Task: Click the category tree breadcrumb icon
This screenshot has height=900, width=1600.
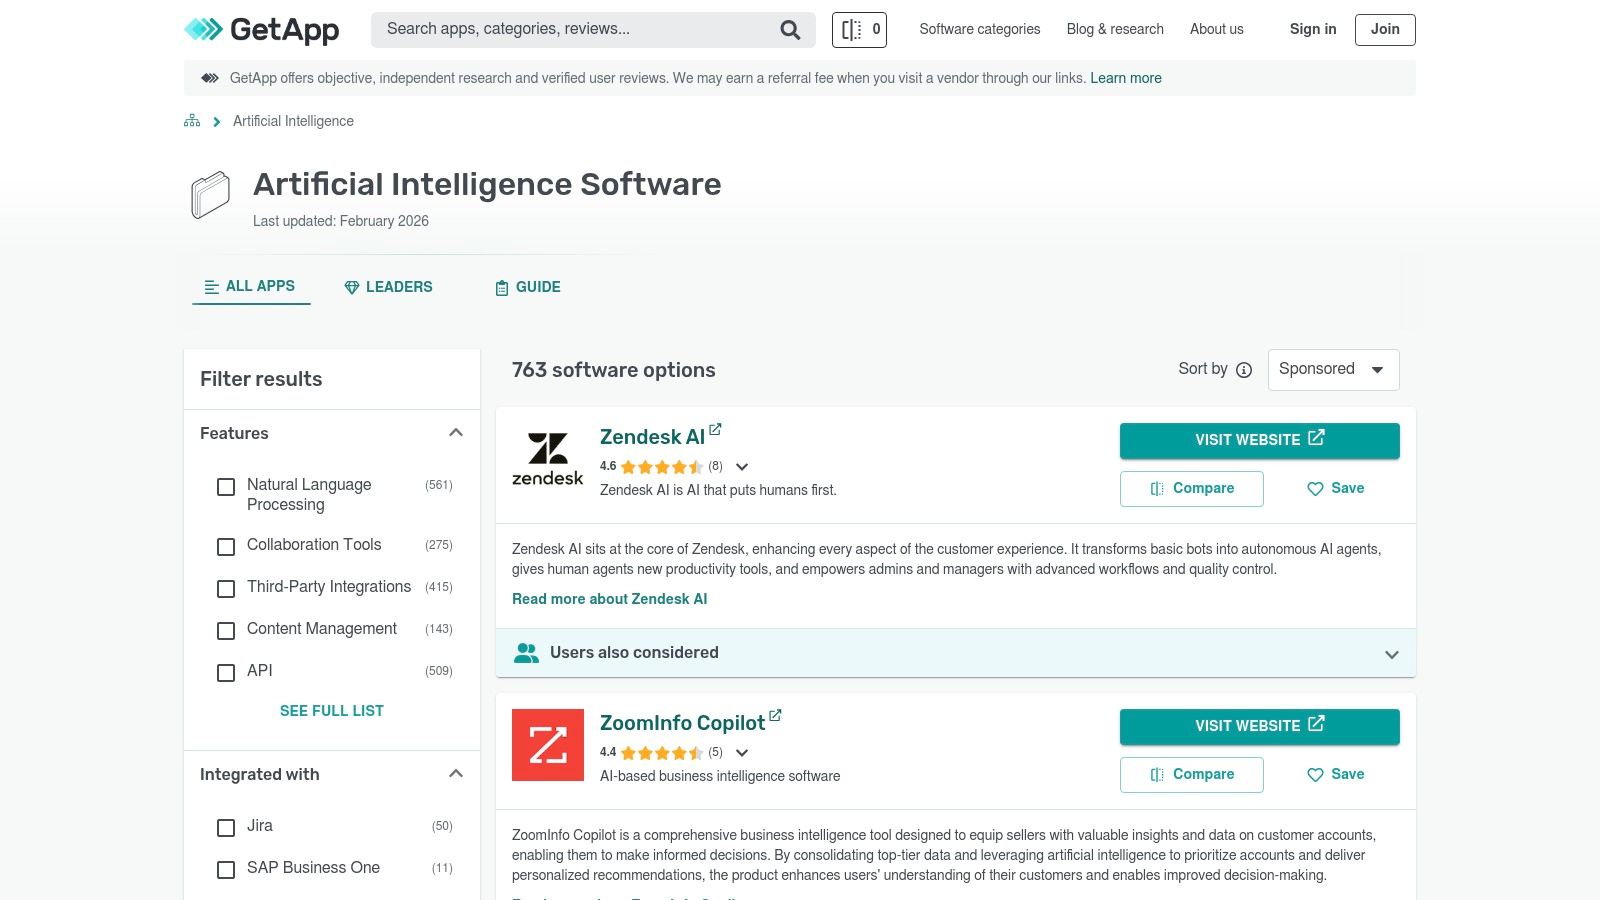Action: click(192, 121)
